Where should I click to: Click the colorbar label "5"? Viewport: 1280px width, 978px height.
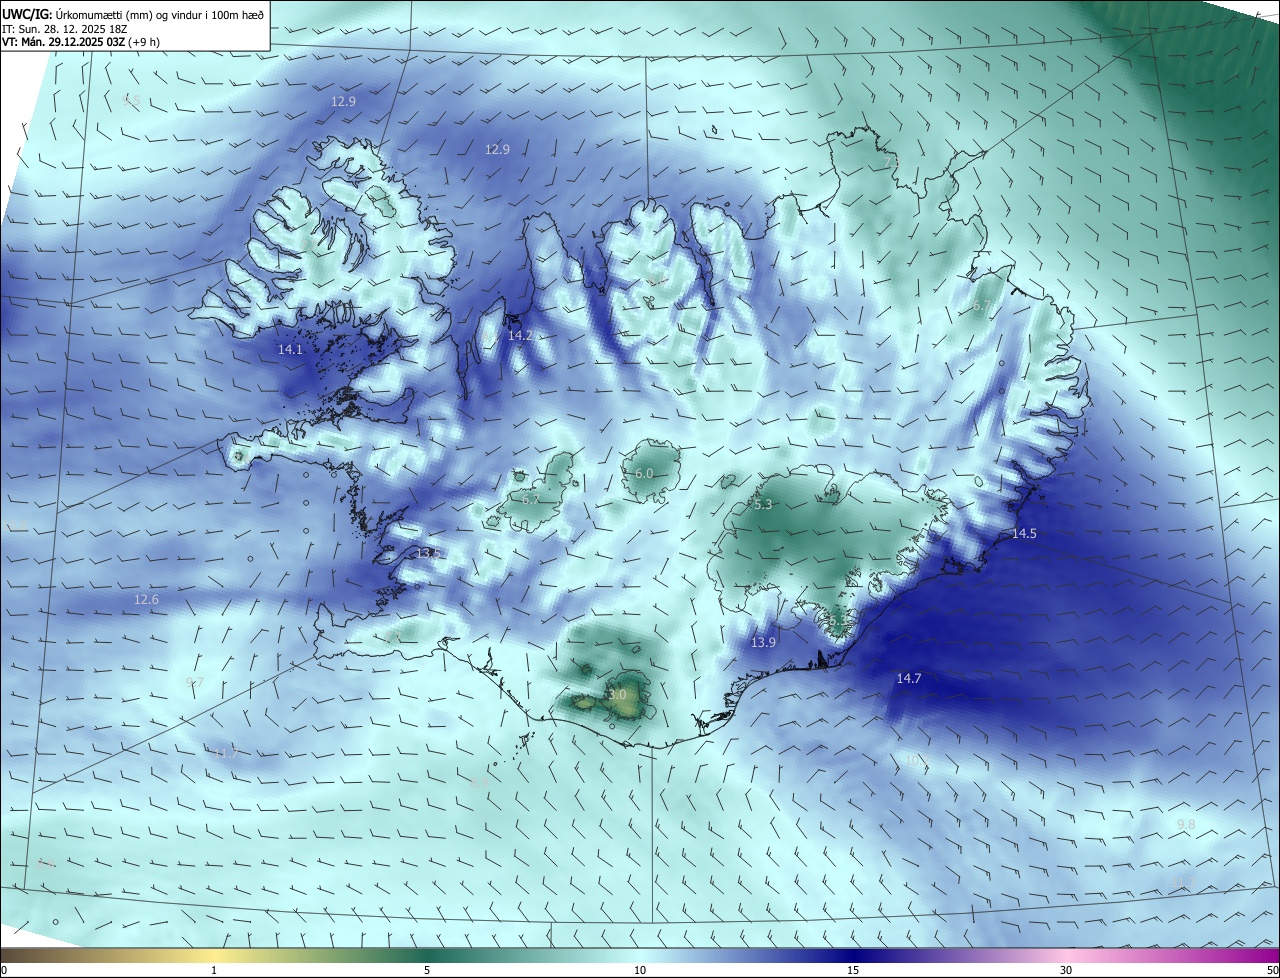coord(427,970)
